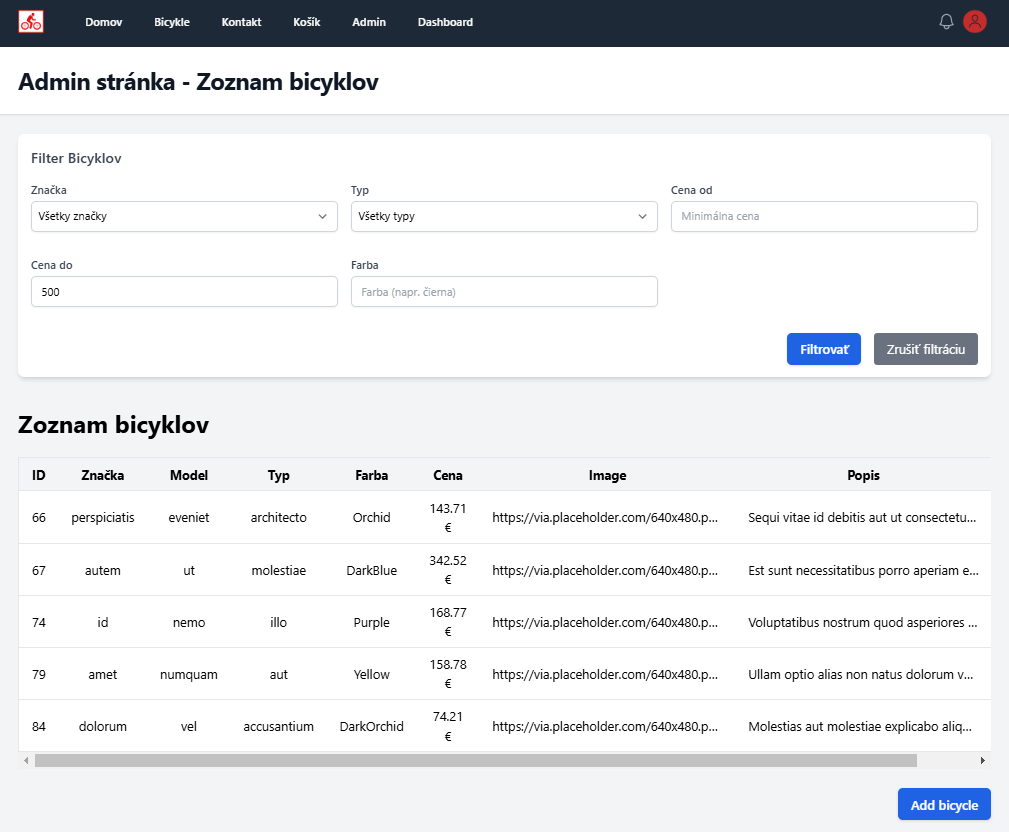Open the Bicykle navigation item
Viewport: 1009px width, 832px height.
172,22
